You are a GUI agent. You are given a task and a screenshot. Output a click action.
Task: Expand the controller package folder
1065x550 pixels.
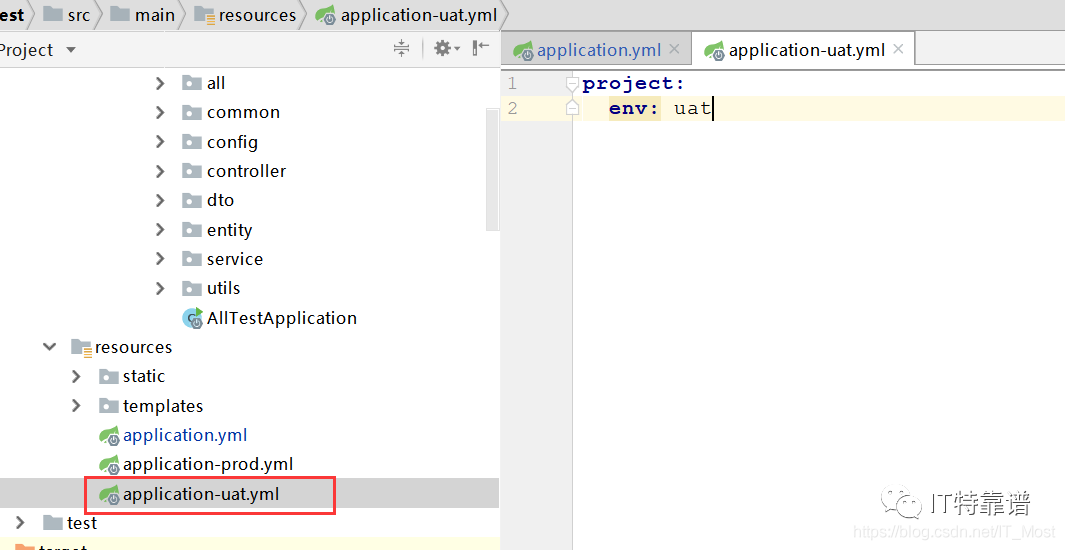[160, 171]
